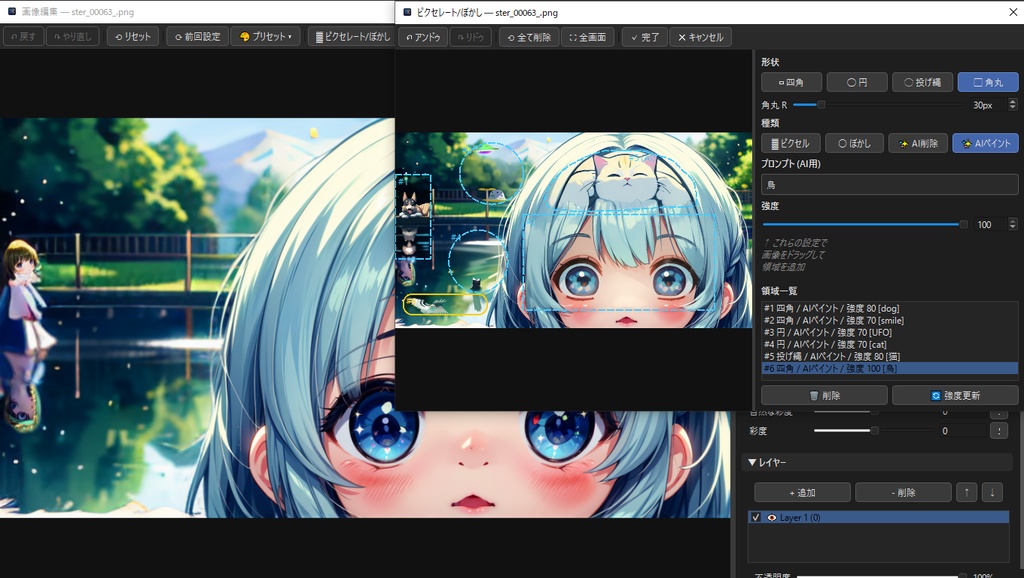The height and width of the screenshot is (578, 1024).
Task: Adjust the 強度 strength slider handle
Action: (x=963, y=225)
